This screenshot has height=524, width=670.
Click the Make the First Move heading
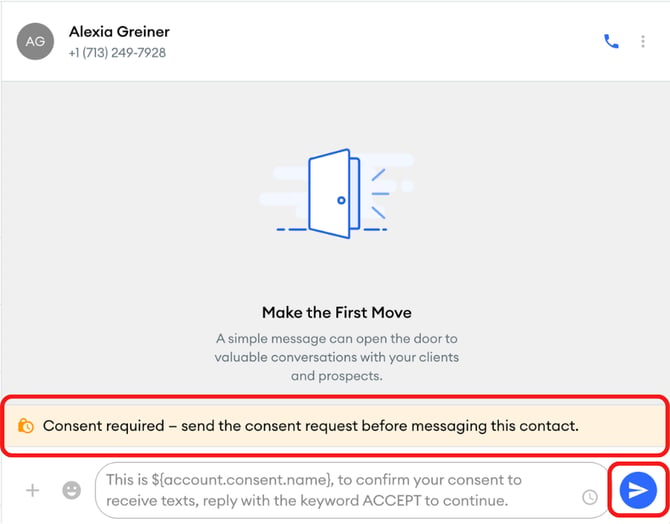[337, 312]
